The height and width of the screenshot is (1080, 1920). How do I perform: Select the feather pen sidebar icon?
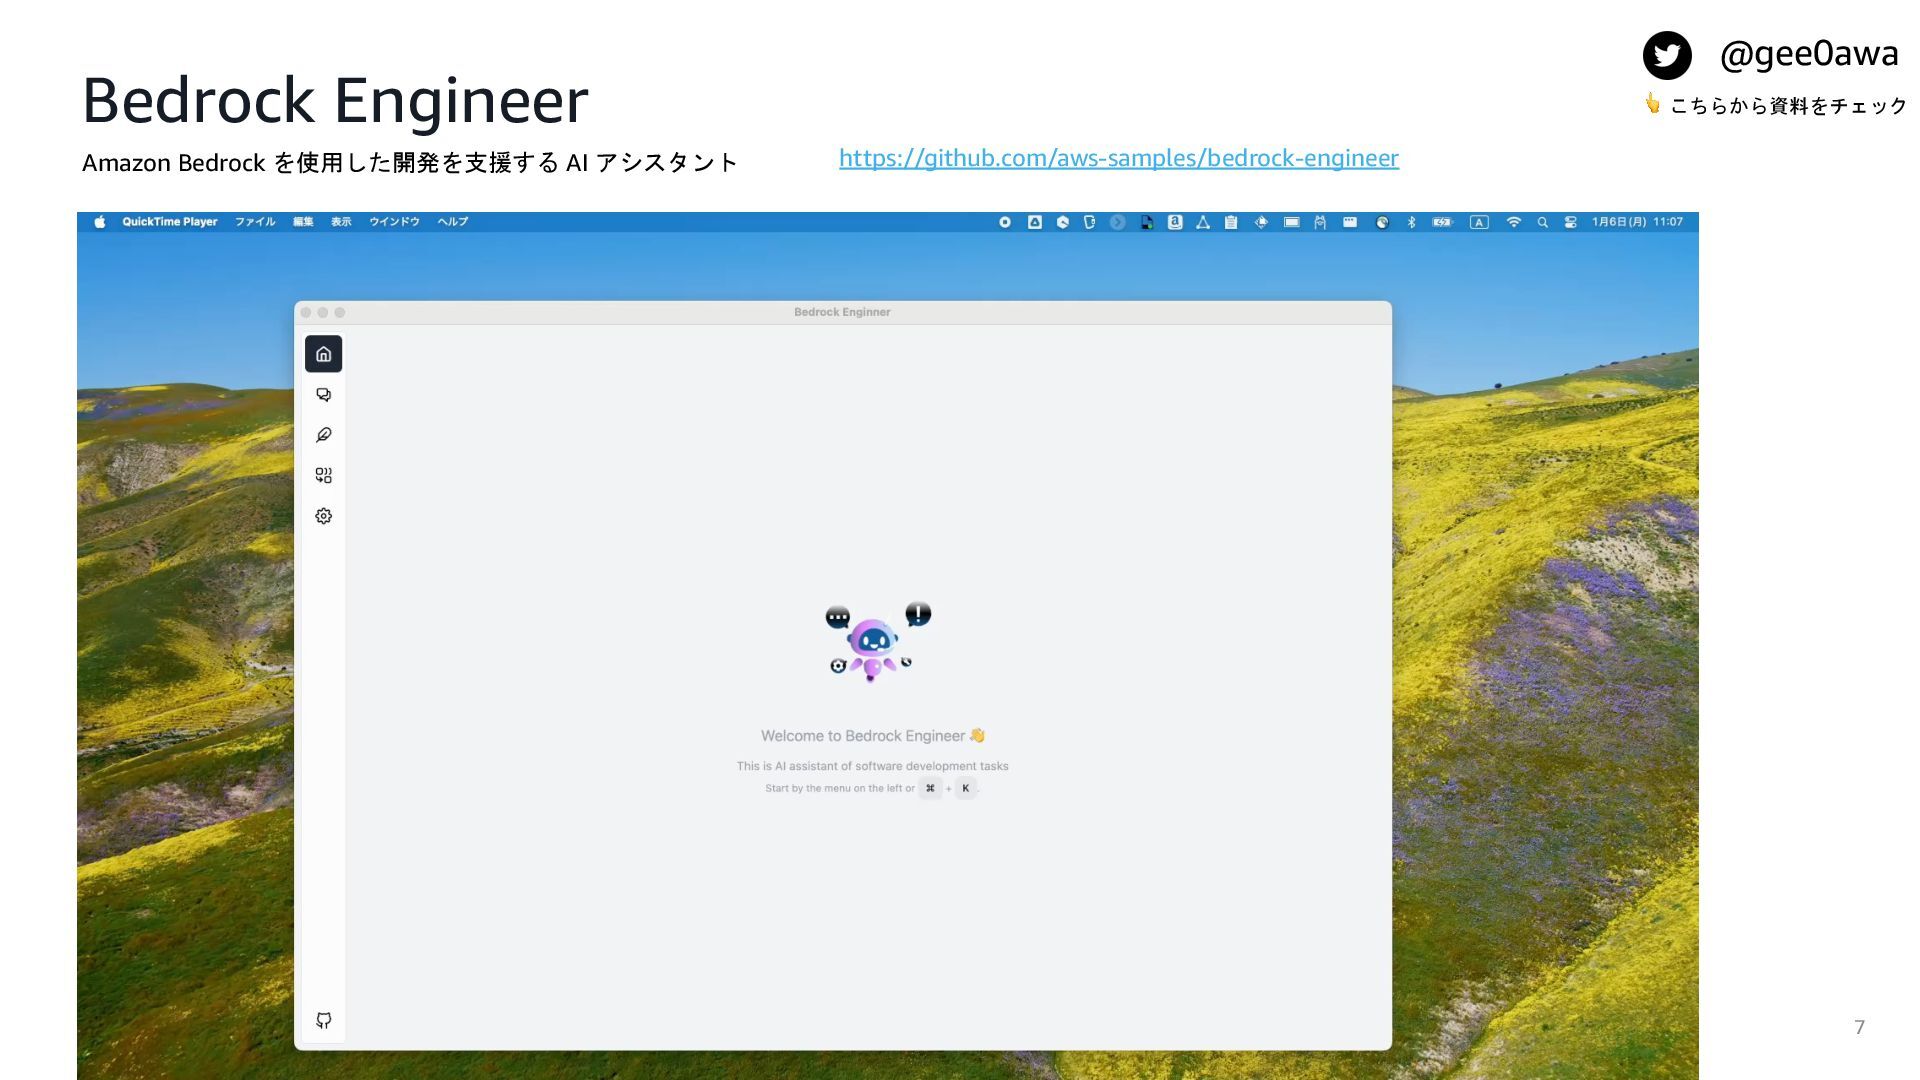click(323, 435)
